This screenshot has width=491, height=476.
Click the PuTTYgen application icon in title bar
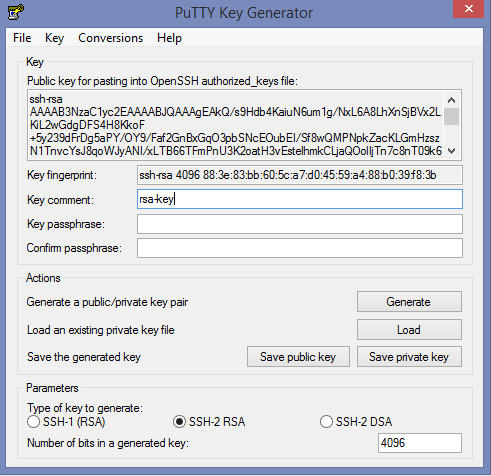15,12
